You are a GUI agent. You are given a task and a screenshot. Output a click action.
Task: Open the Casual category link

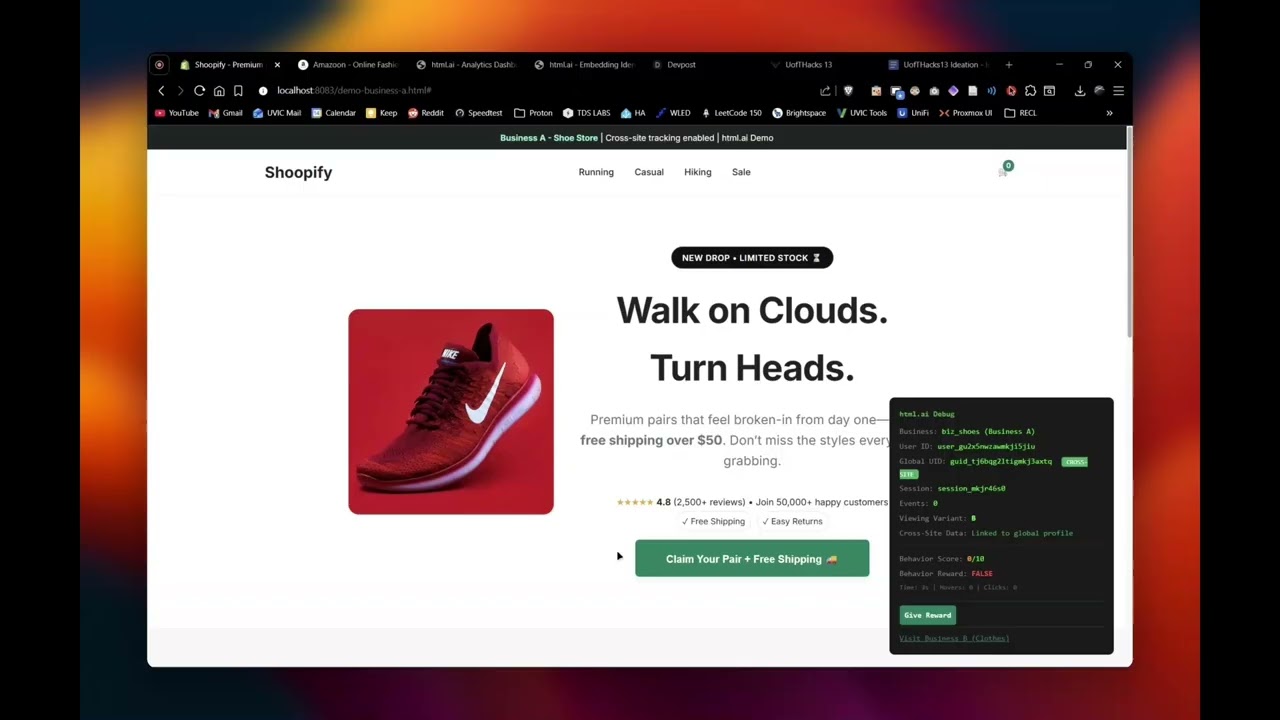coord(649,172)
